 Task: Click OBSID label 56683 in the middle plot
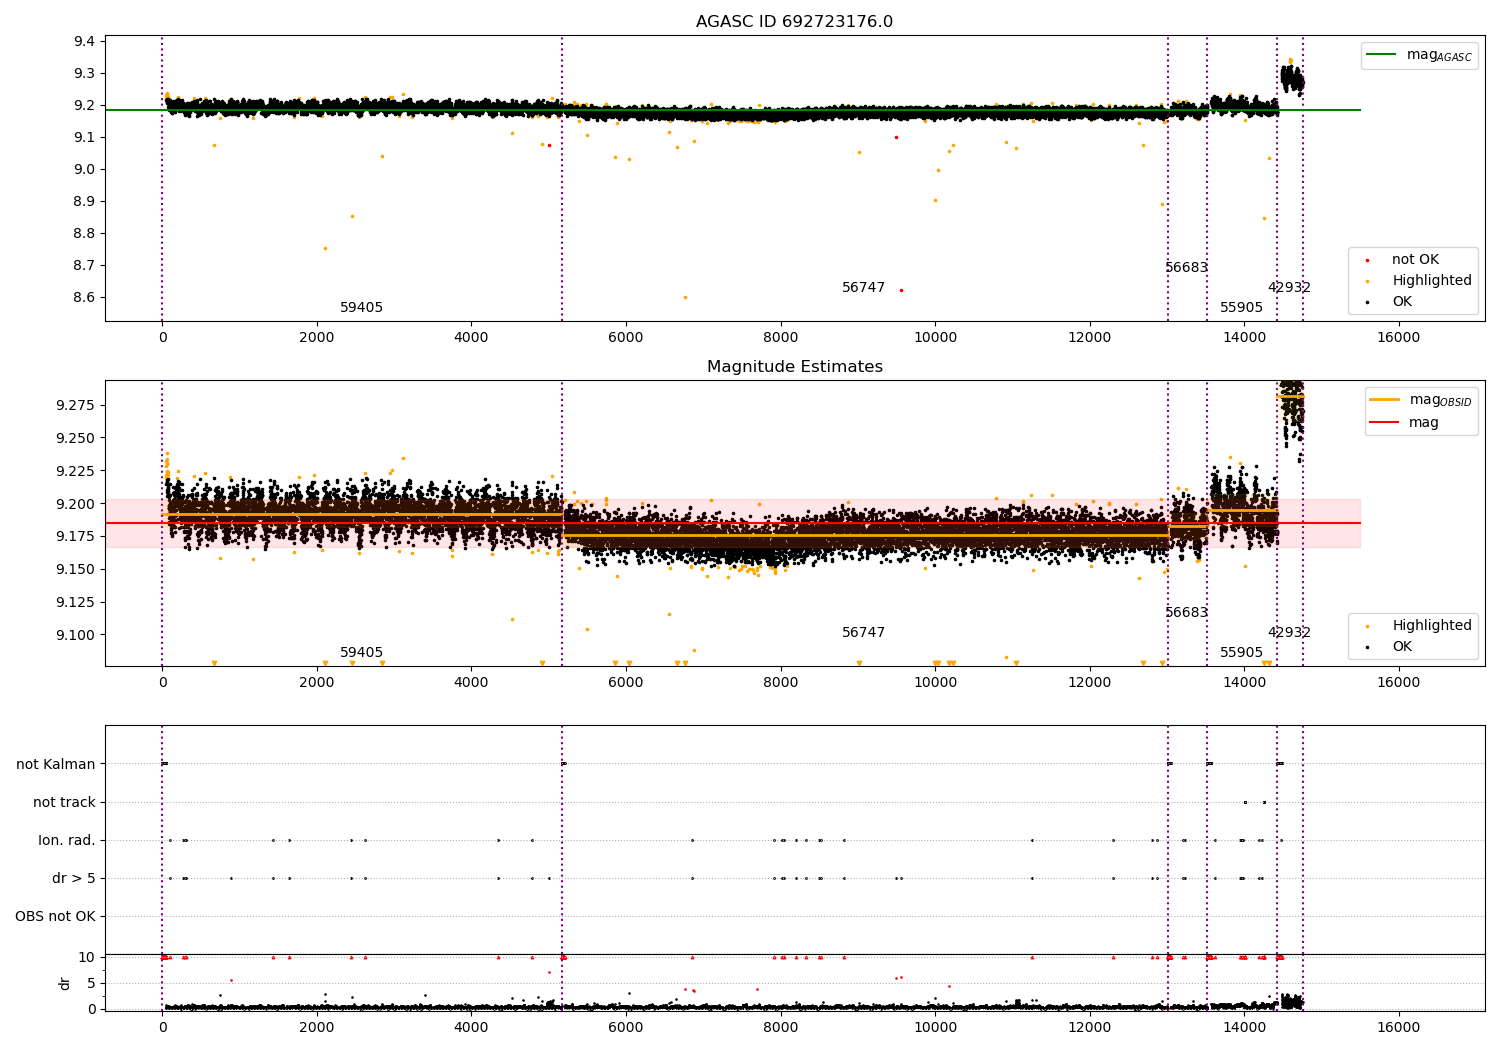pyautogui.click(x=1186, y=613)
